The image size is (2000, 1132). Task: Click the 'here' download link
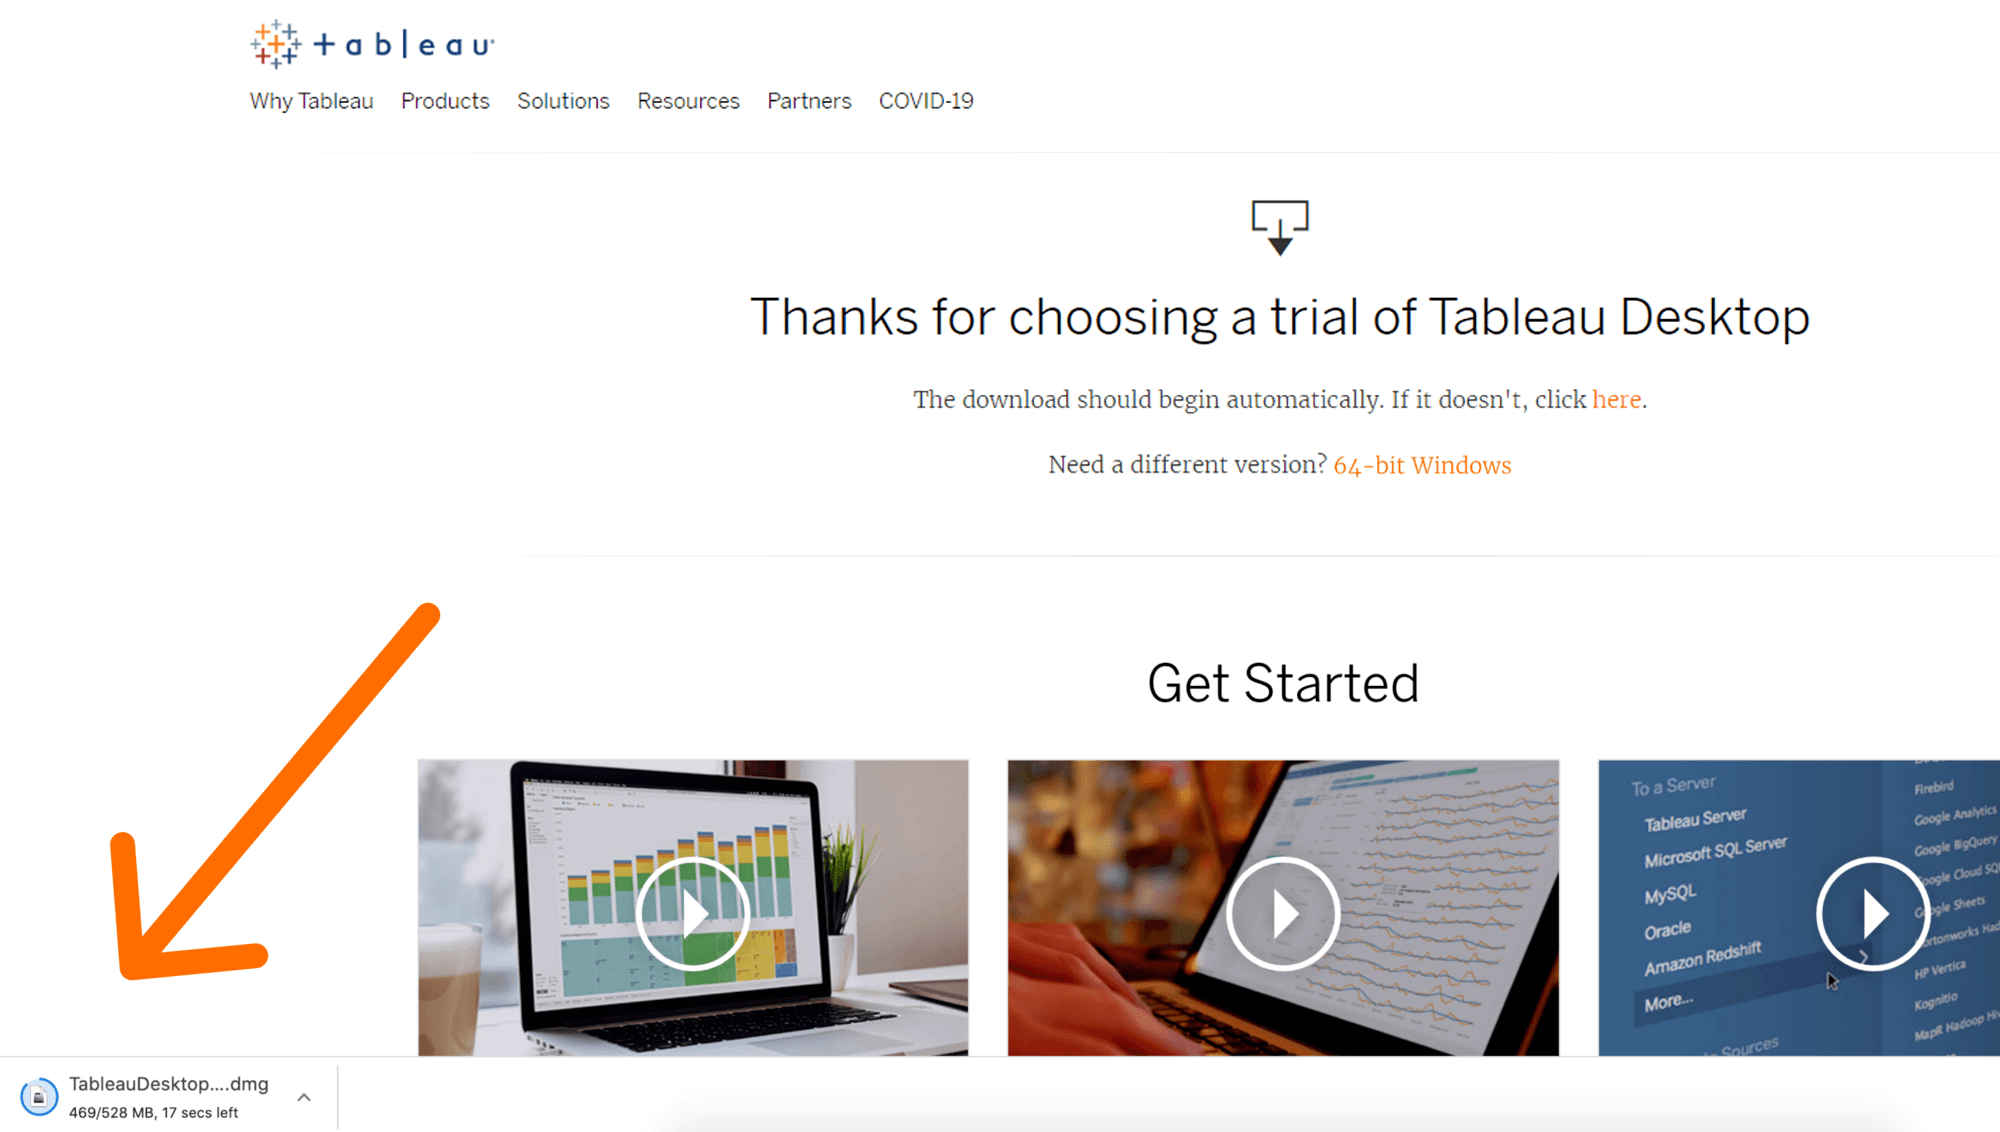[x=1615, y=398]
